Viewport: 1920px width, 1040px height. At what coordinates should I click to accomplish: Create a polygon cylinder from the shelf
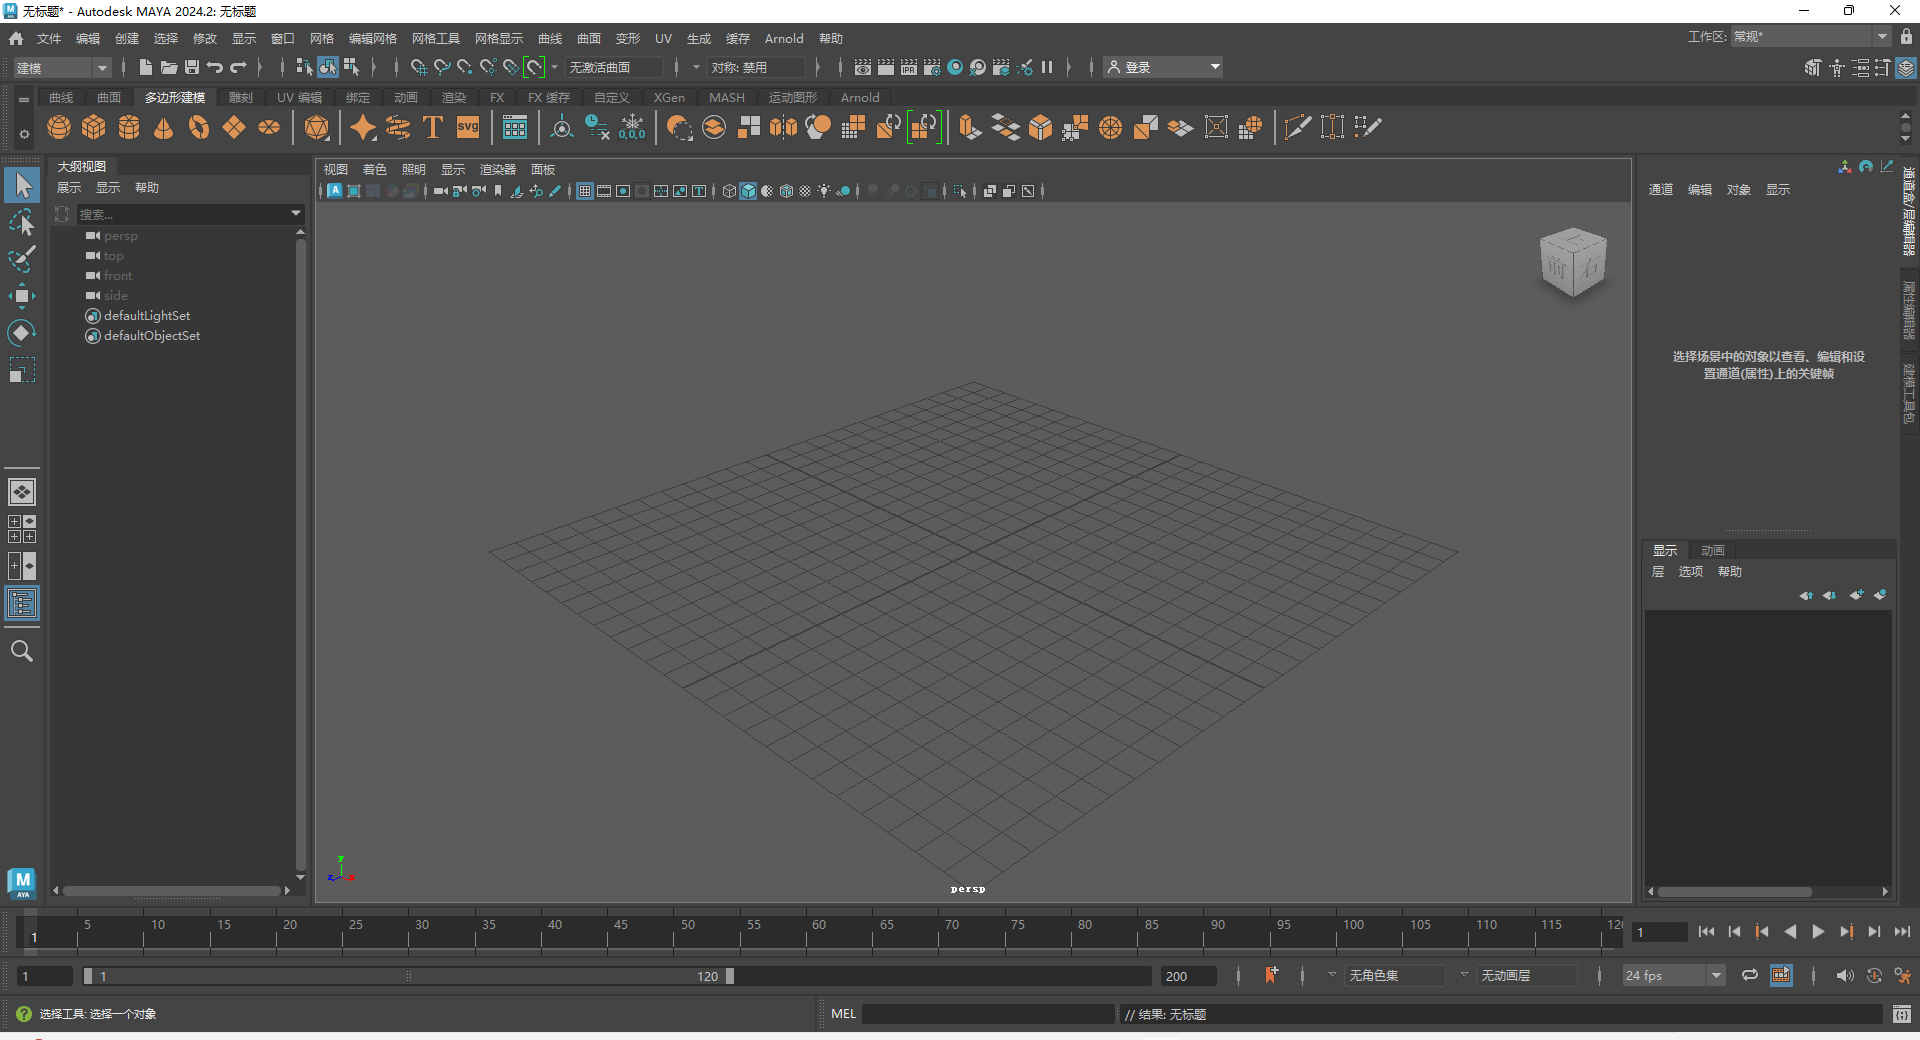tap(129, 127)
